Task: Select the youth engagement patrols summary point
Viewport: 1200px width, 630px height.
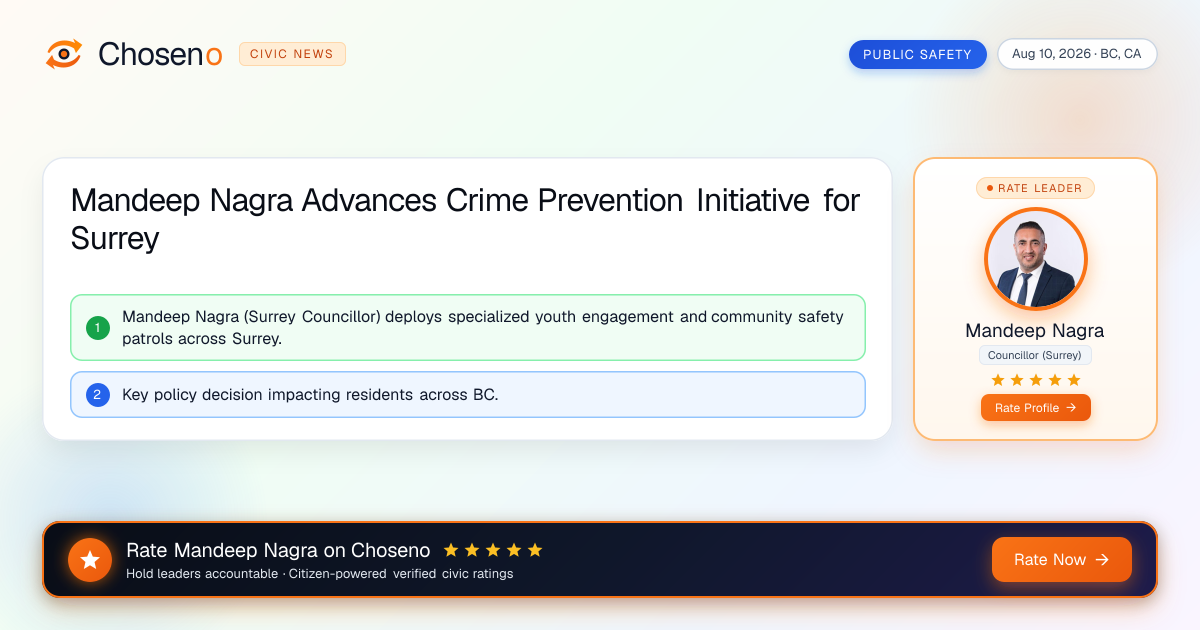Action: click(x=467, y=327)
